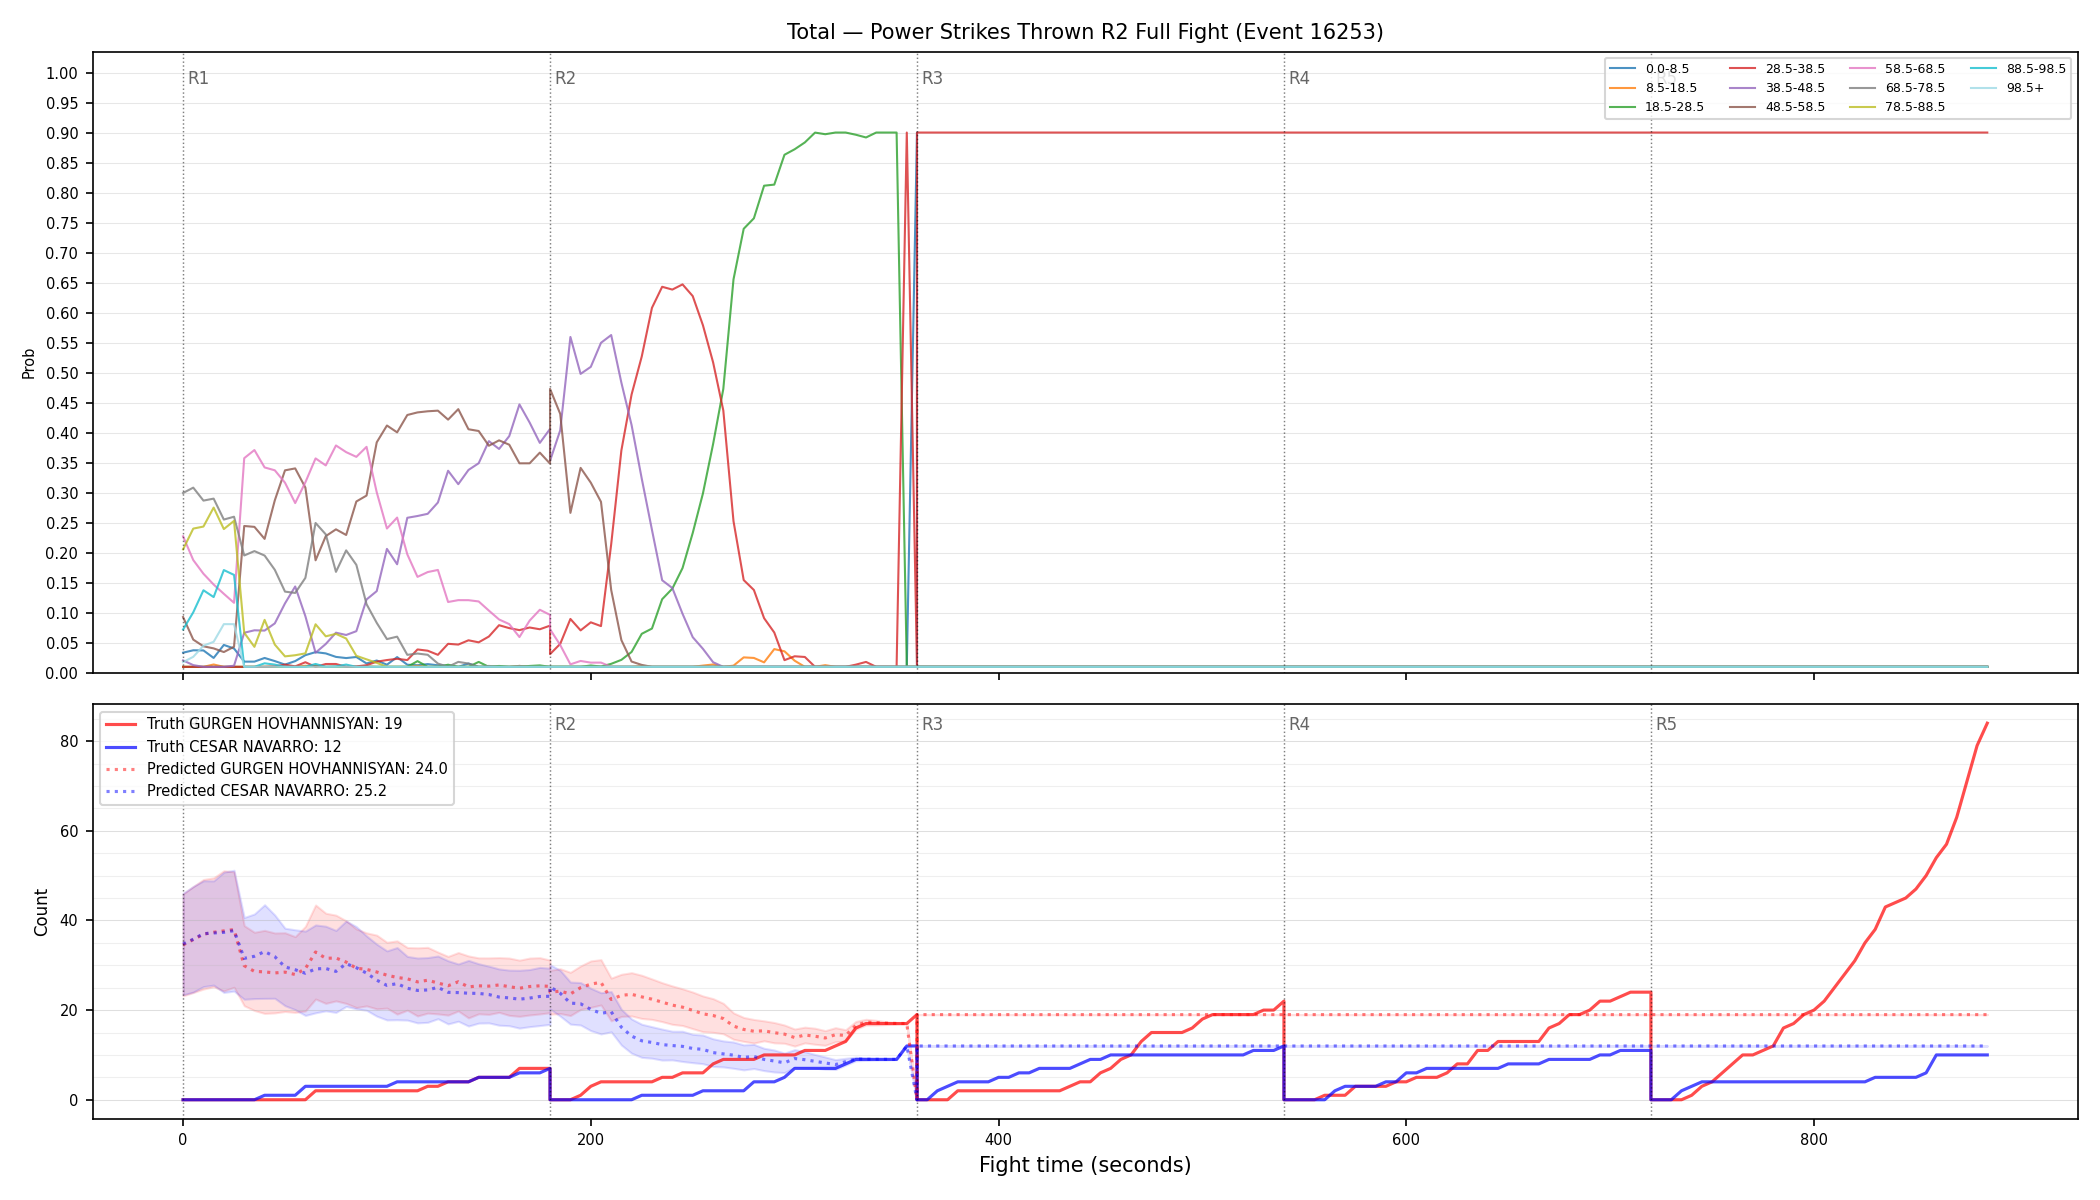Click the 60 tick on the Count axis
Screen dimensions: 2100x1200
coord(69,831)
